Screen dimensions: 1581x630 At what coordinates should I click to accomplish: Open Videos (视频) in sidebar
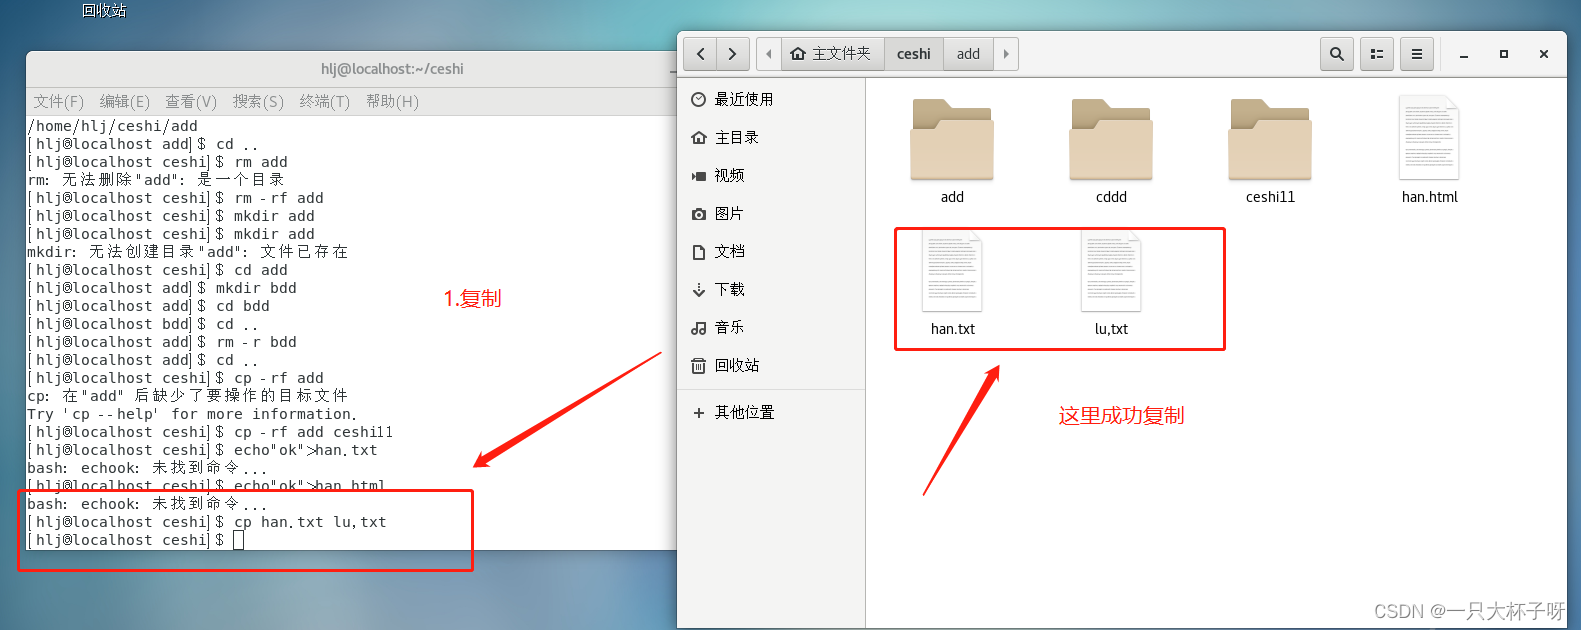[x=771, y=175]
